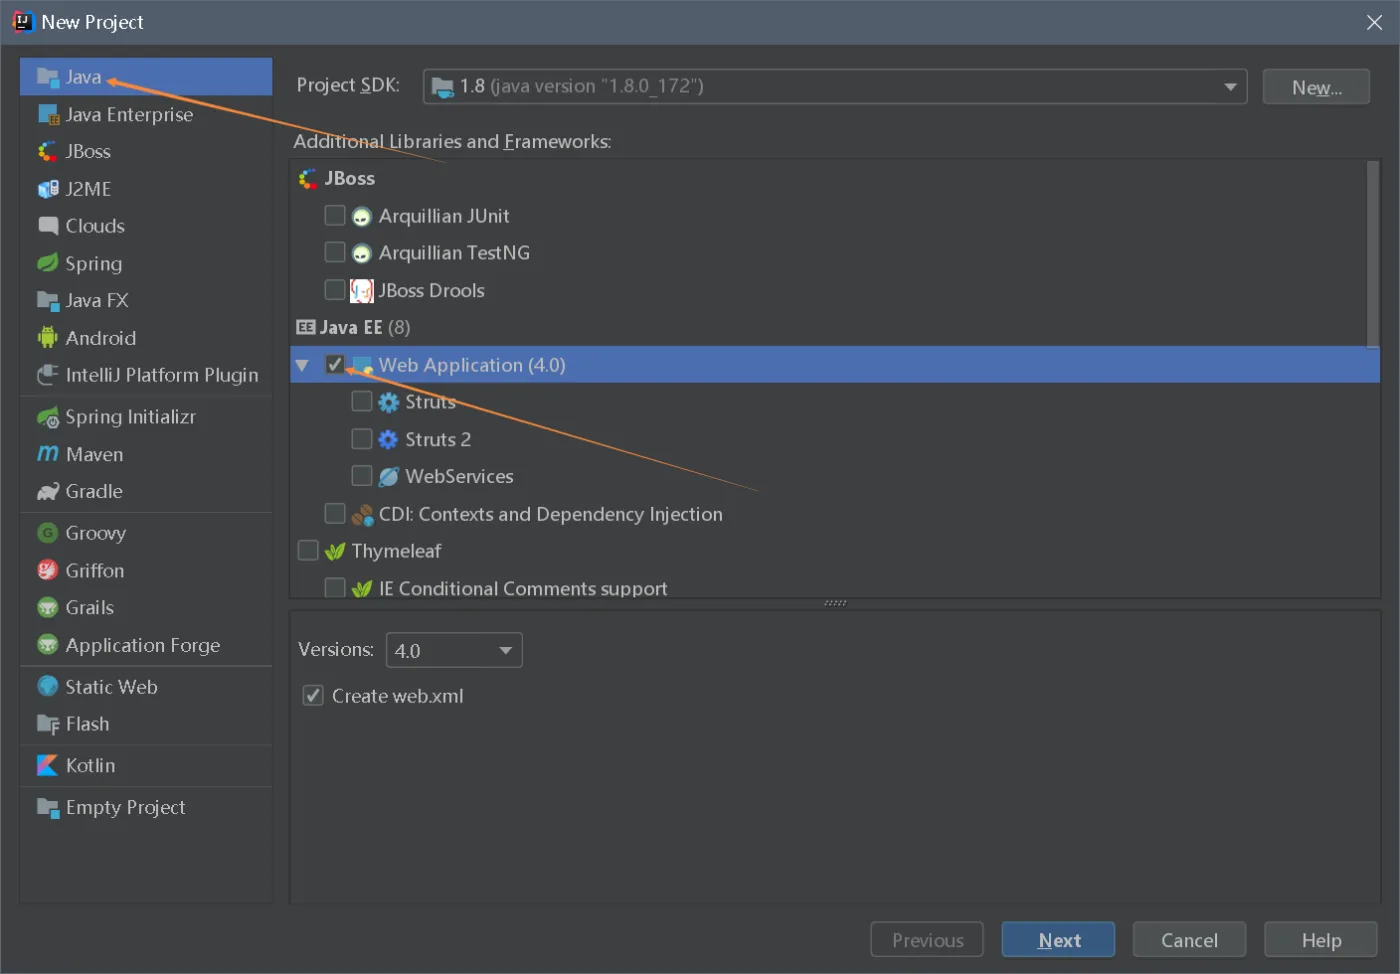This screenshot has height=974, width=1400.
Task: Click the Thymeleaf label text
Action: (396, 551)
